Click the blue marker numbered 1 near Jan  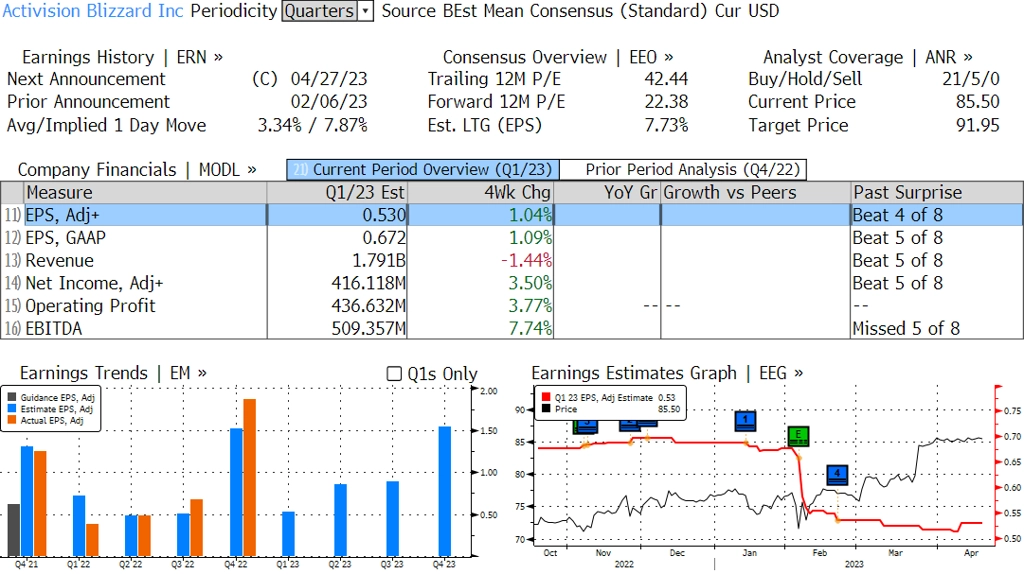click(x=745, y=421)
